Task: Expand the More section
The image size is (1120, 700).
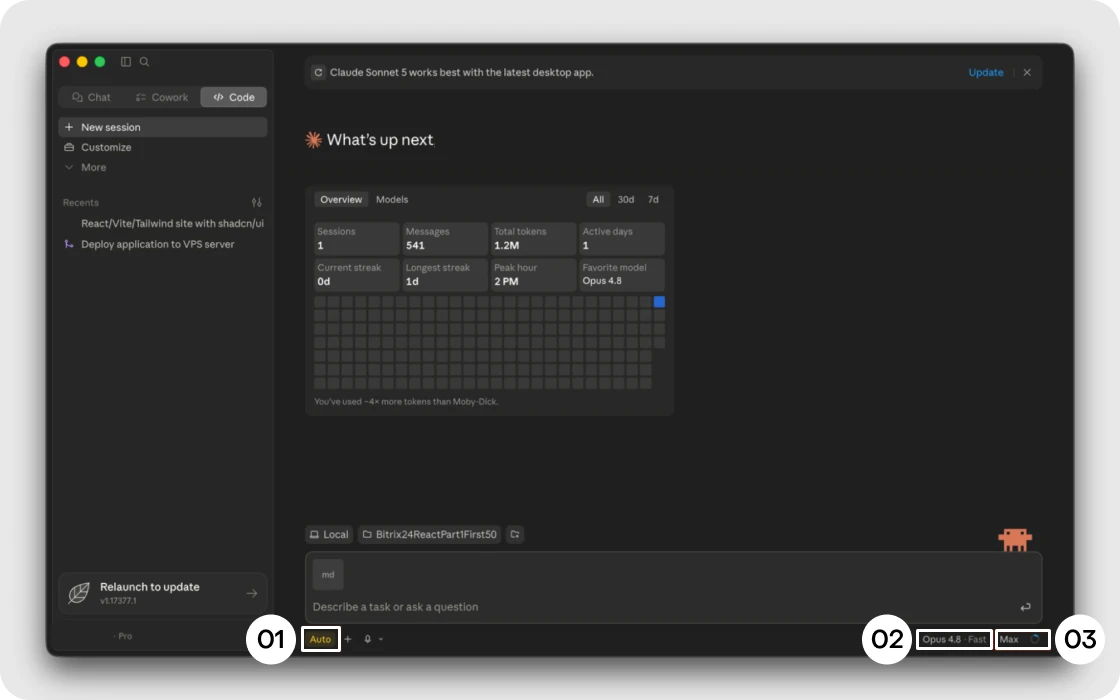Action: tap(163, 167)
